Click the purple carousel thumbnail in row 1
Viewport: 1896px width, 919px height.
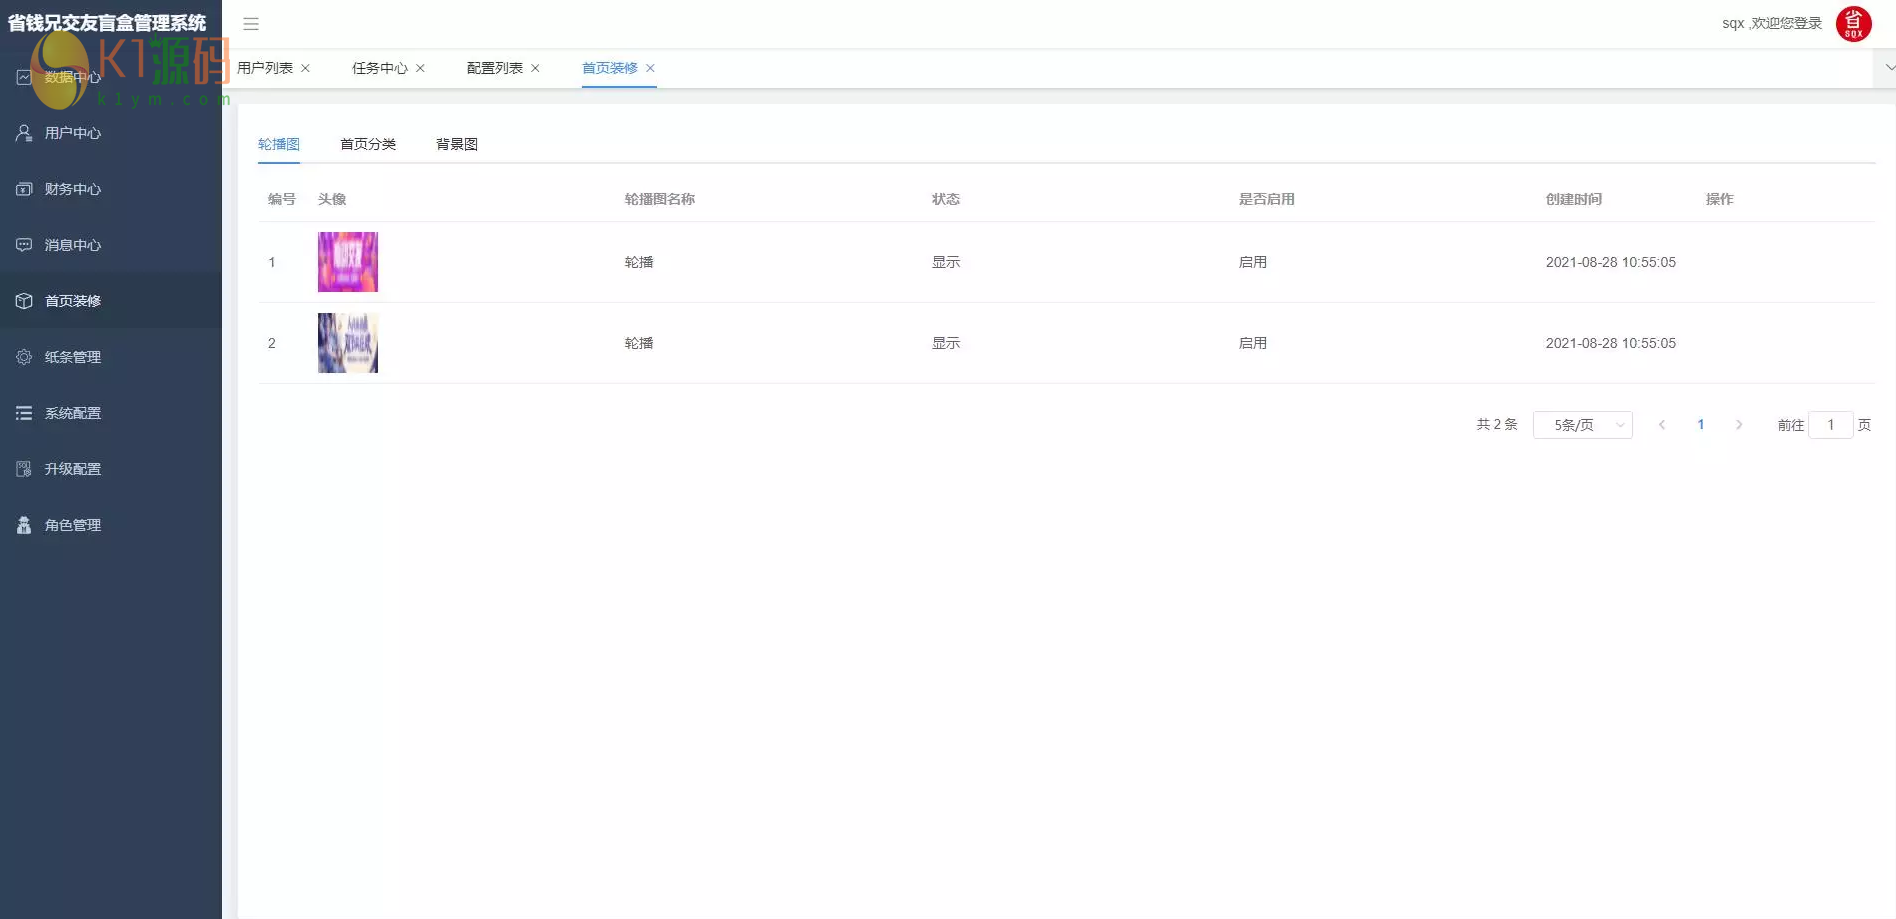pyautogui.click(x=348, y=262)
